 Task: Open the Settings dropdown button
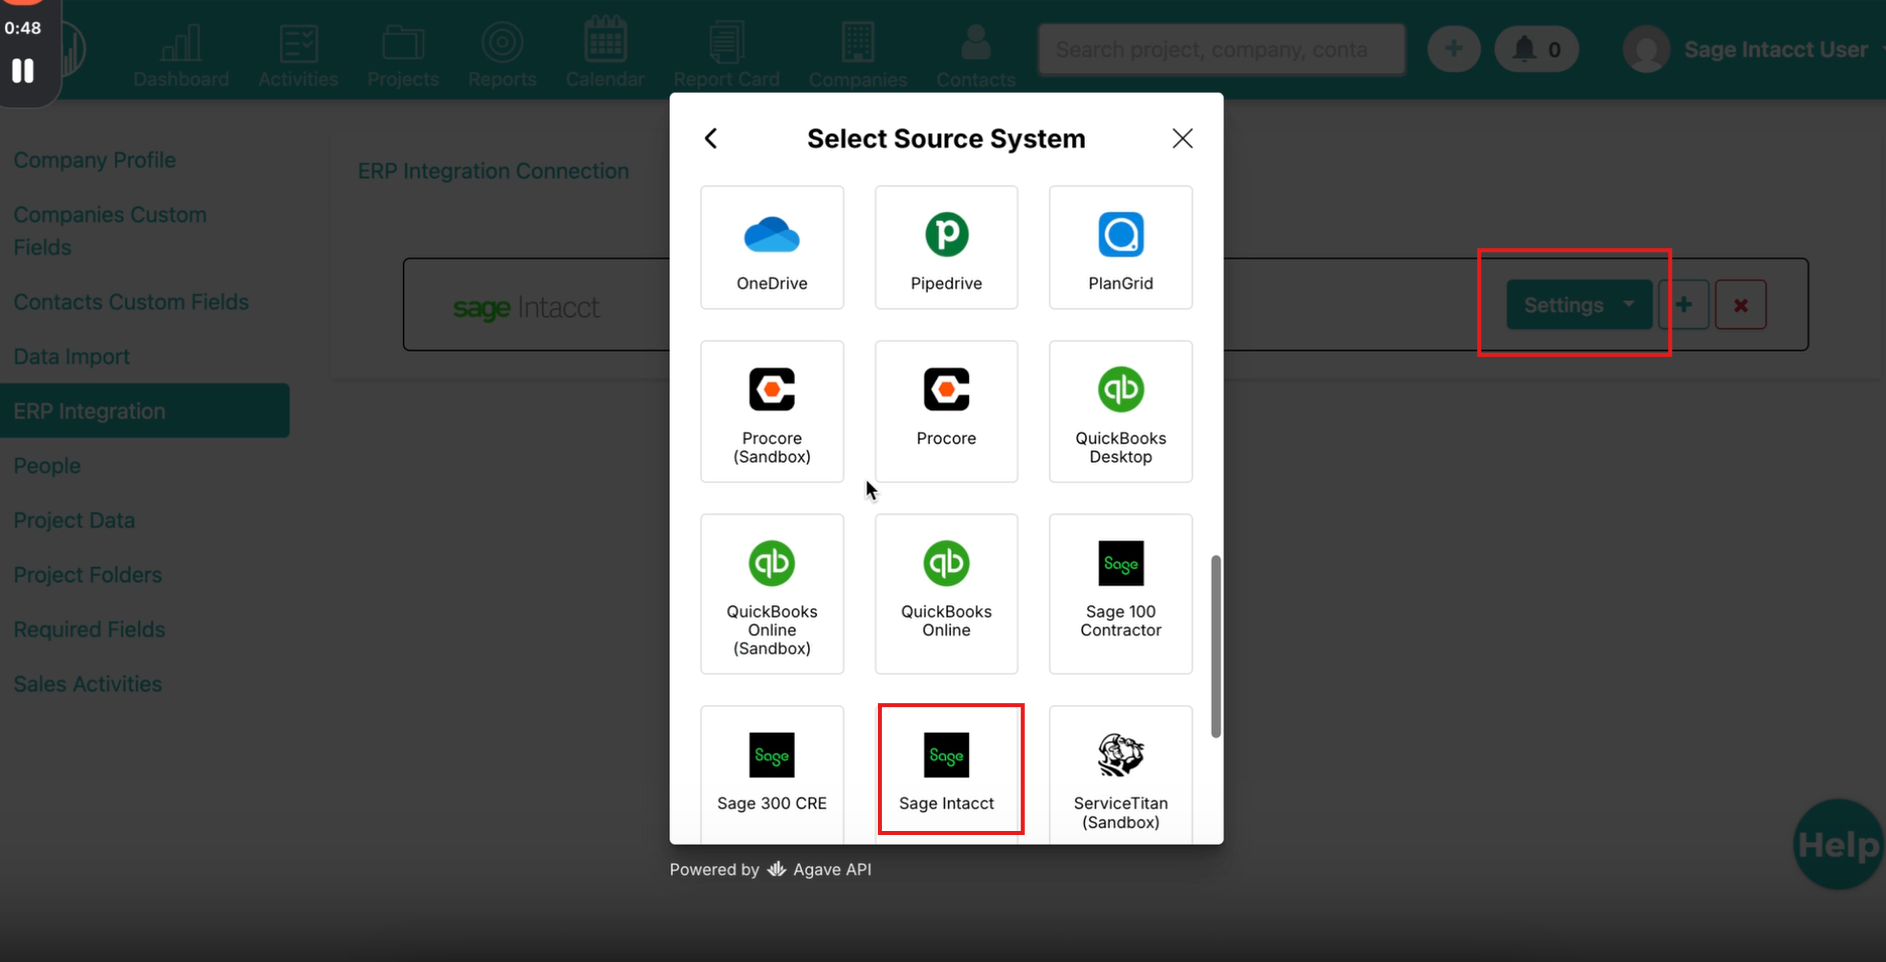[x=1578, y=305]
